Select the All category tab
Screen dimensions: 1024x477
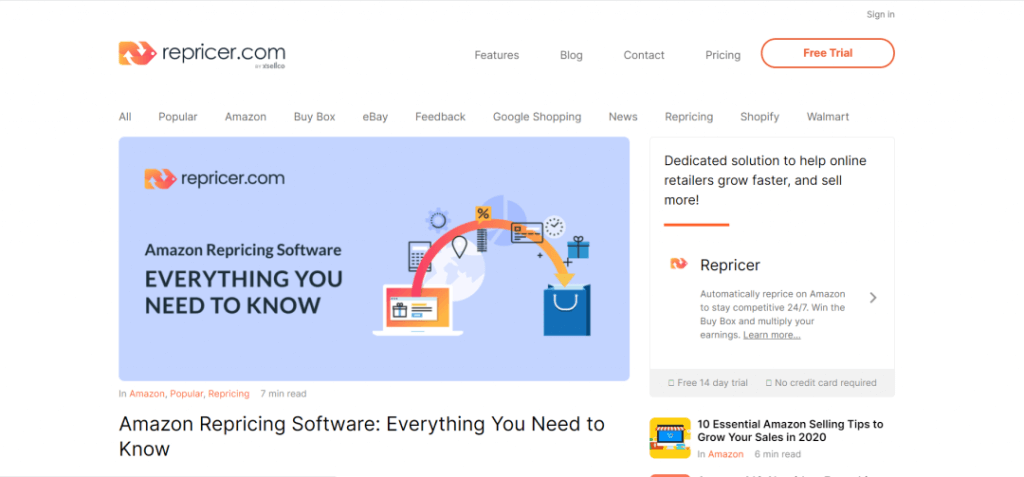point(125,117)
